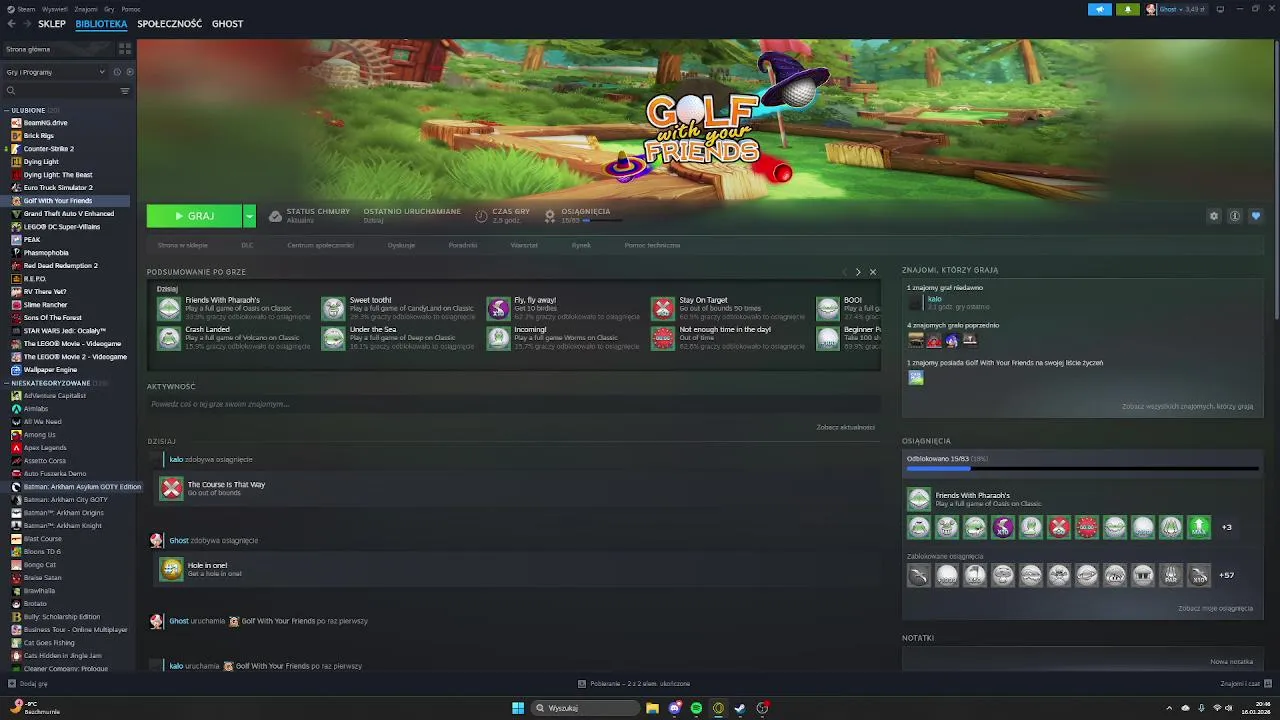Image resolution: width=1280 pixels, height=720 pixels.
Task: Open Discord from the Windows taskbar
Action: tap(675, 708)
